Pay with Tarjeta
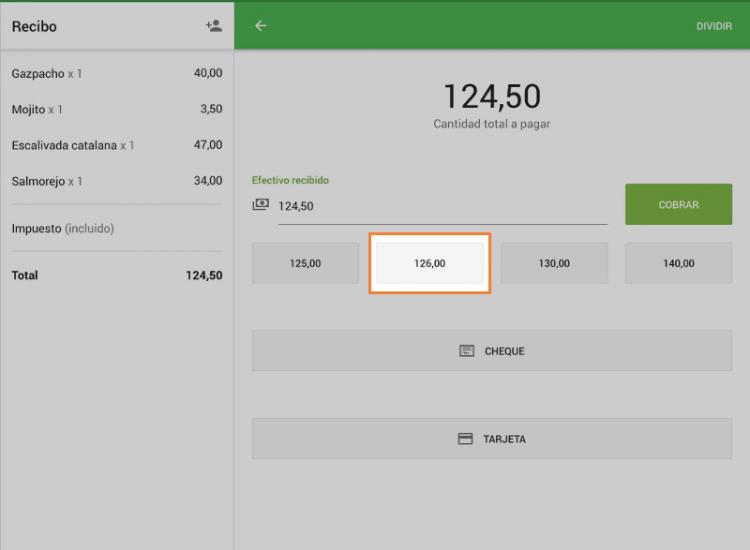This screenshot has height=550, width=750. [x=492, y=439]
